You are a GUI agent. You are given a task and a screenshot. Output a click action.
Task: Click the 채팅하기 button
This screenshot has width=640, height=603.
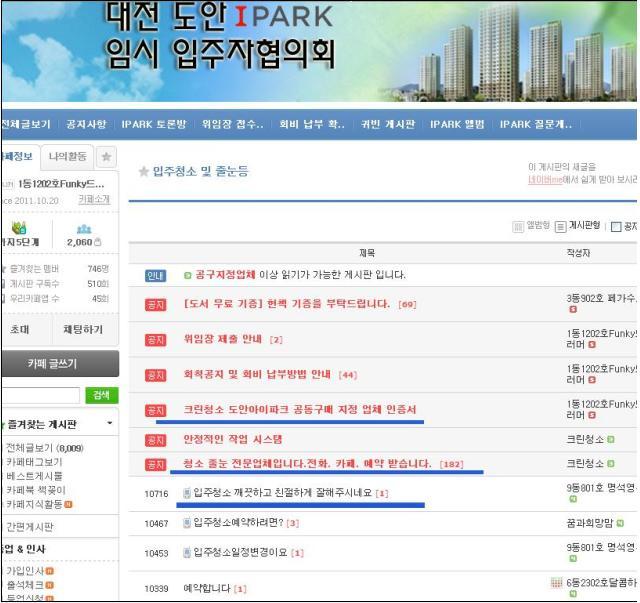coord(83,329)
